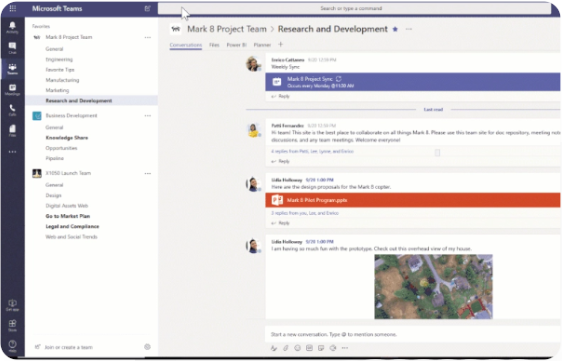Open the Opportunities channel
The height and width of the screenshot is (361, 562).
61,148
